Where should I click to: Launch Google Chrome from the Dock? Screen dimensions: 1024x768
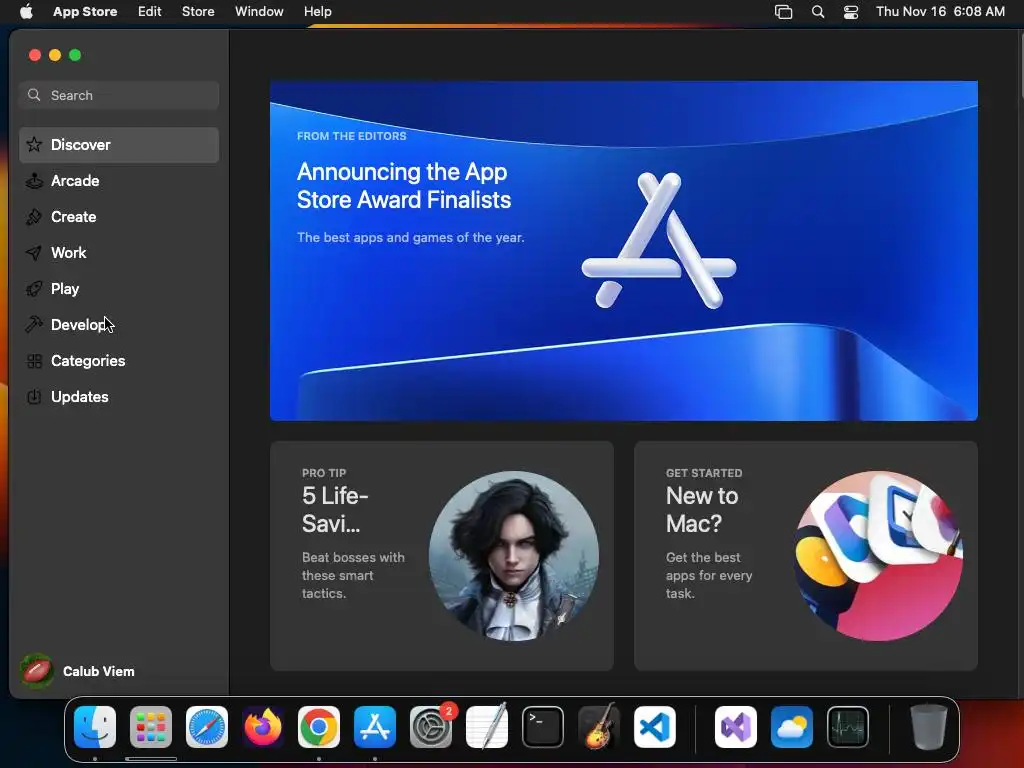click(x=319, y=727)
